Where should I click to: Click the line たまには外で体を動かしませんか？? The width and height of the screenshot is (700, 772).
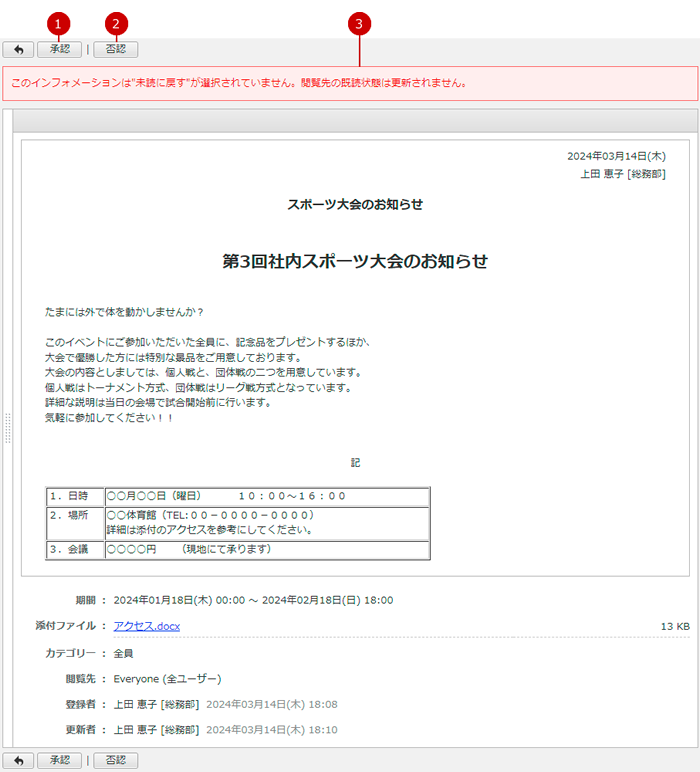pos(124,312)
